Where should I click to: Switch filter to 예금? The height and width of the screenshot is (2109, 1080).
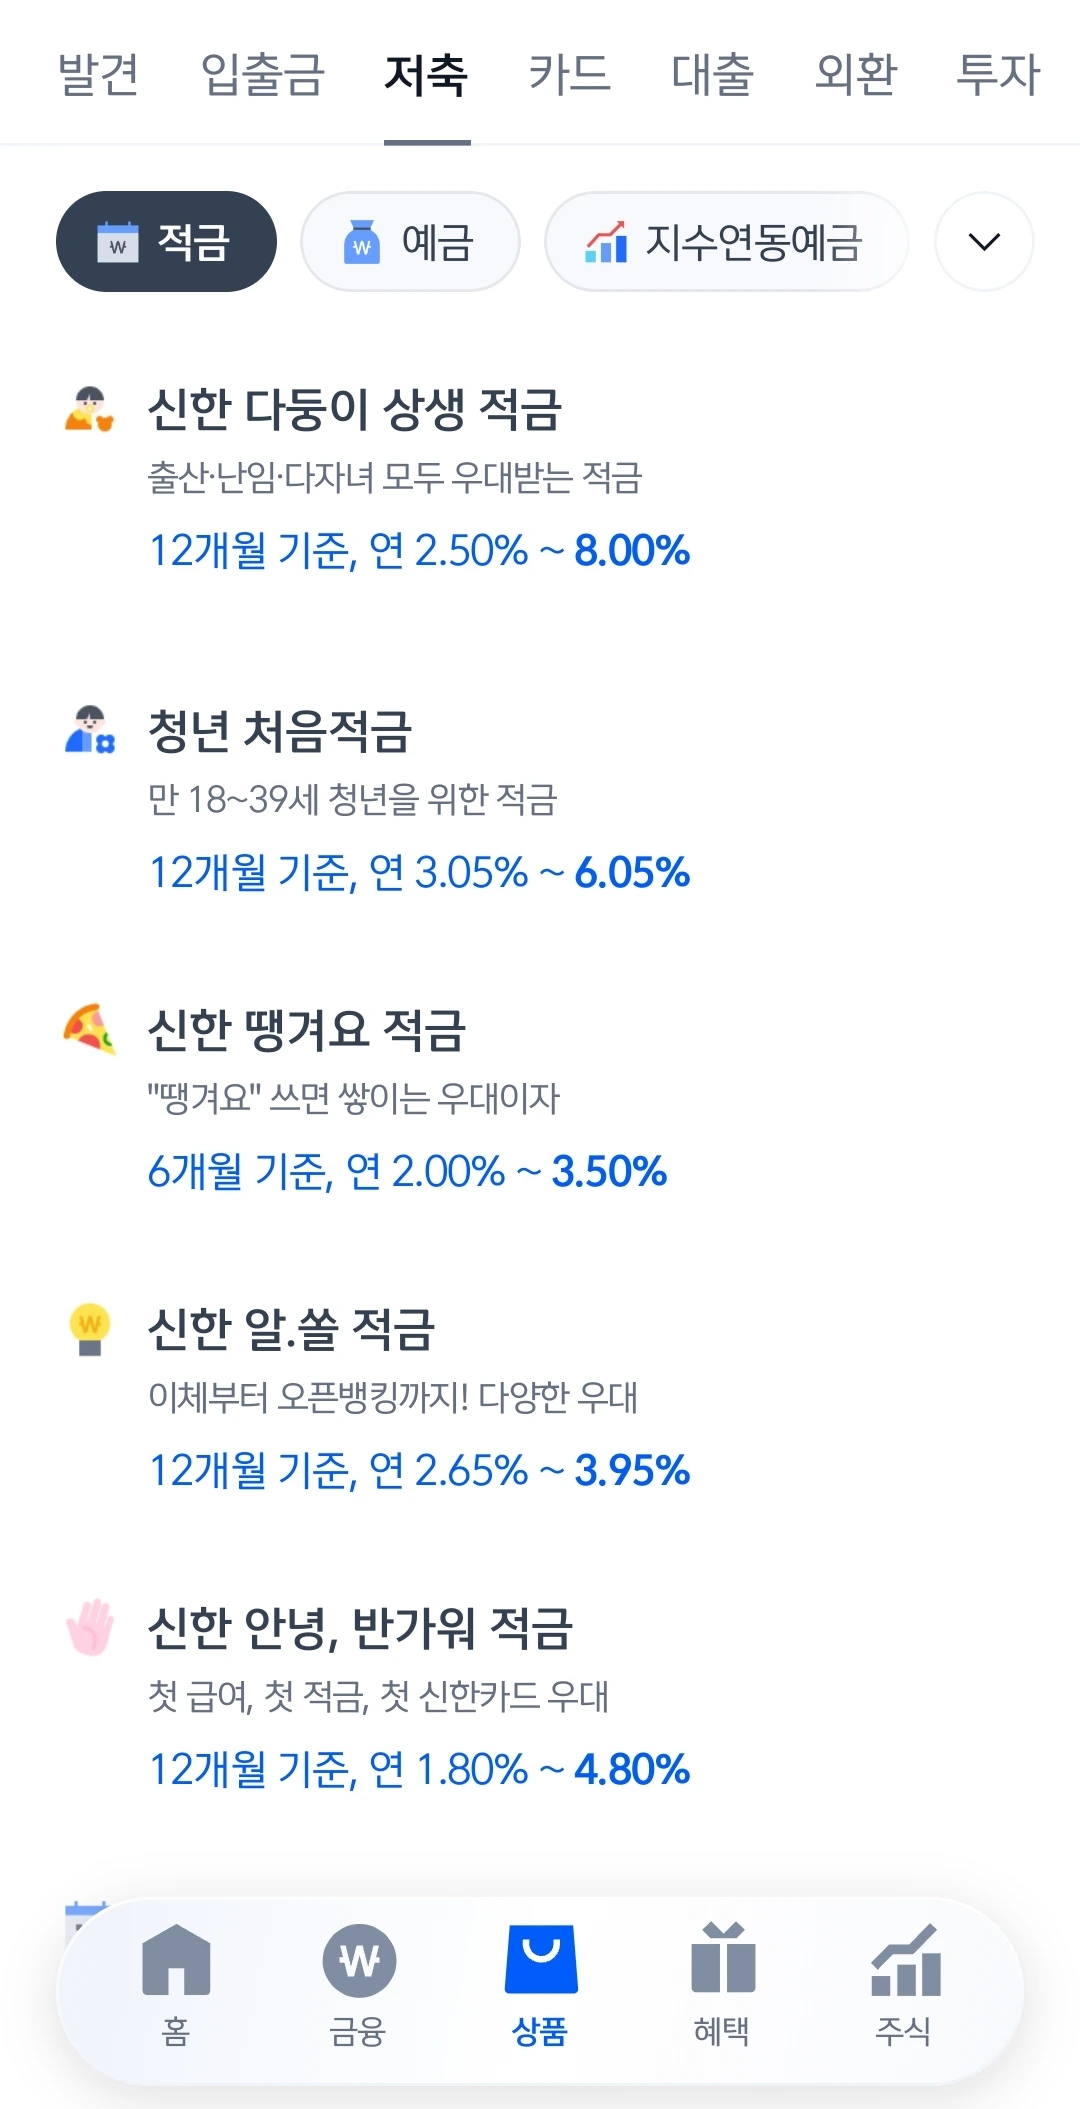point(410,242)
